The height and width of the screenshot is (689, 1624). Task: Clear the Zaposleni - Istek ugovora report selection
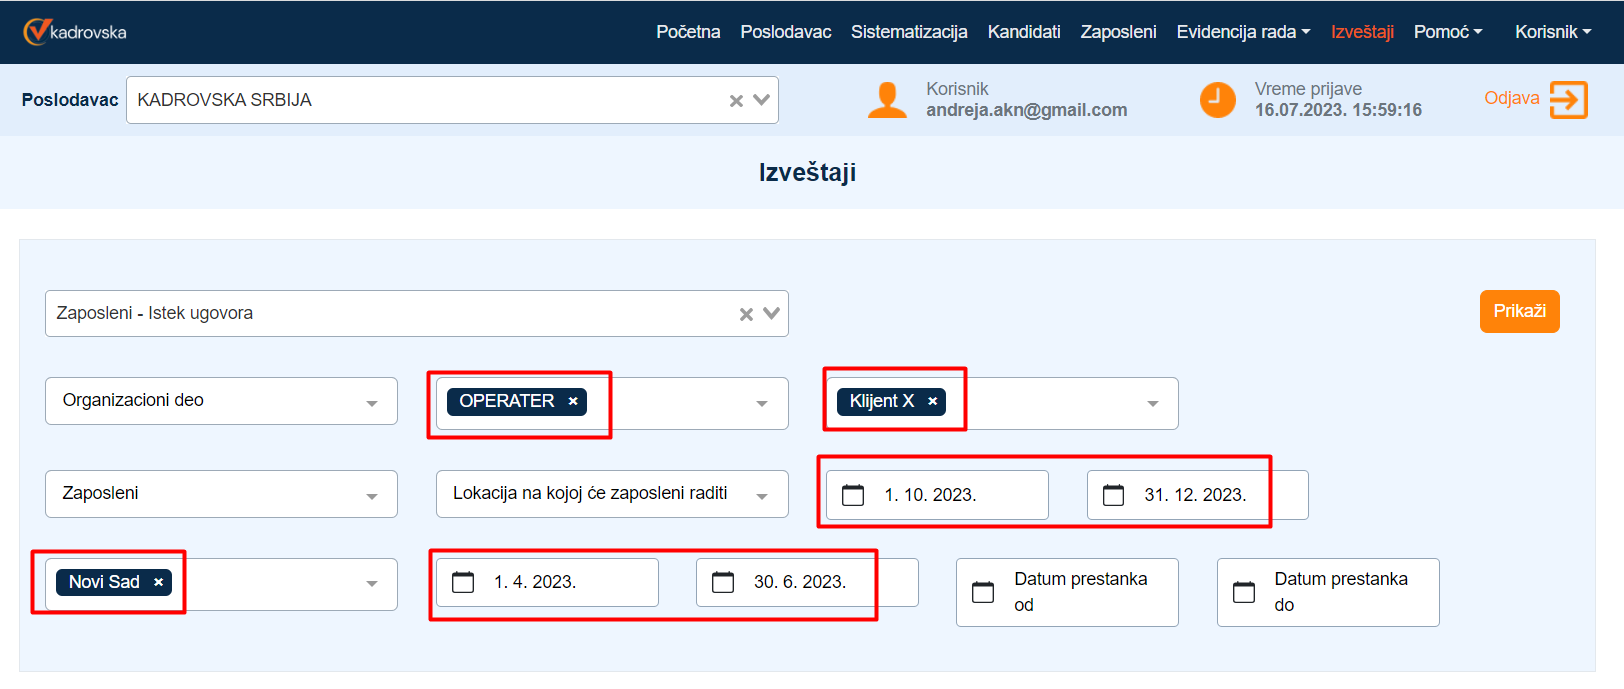pyautogui.click(x=746, y=314)
